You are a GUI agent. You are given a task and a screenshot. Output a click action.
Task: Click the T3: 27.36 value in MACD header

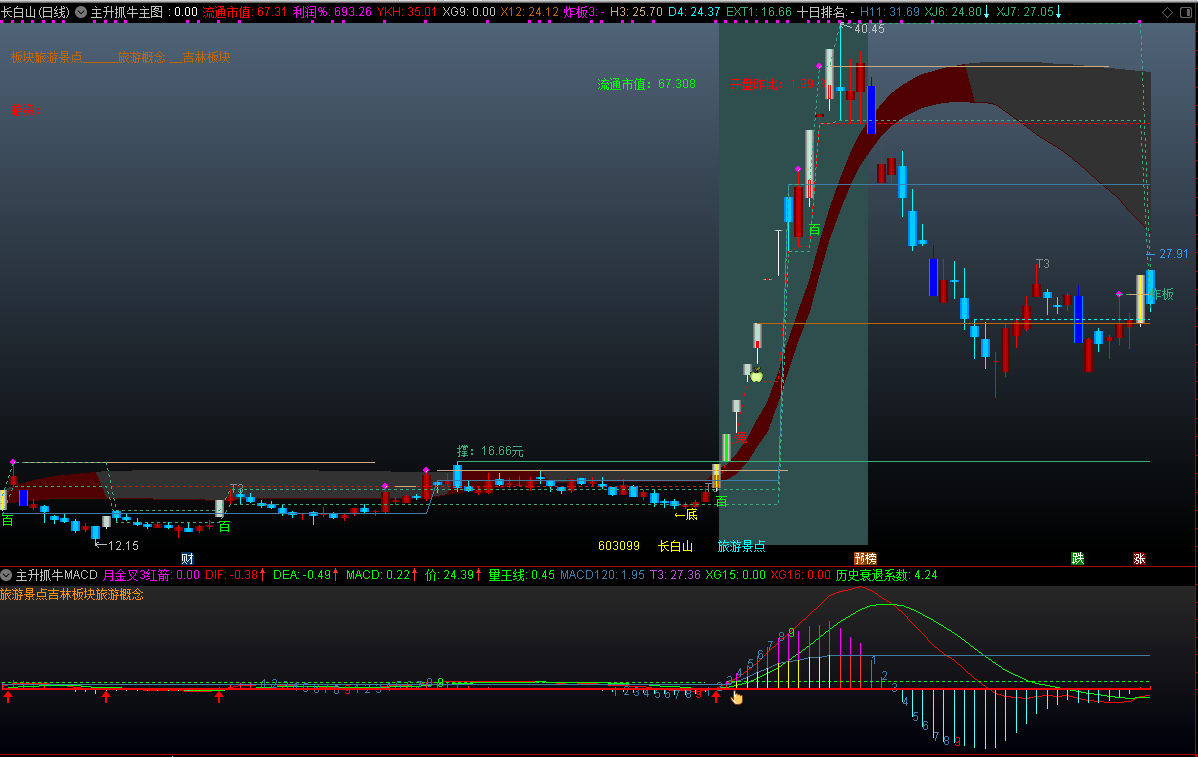pos(675,574)
